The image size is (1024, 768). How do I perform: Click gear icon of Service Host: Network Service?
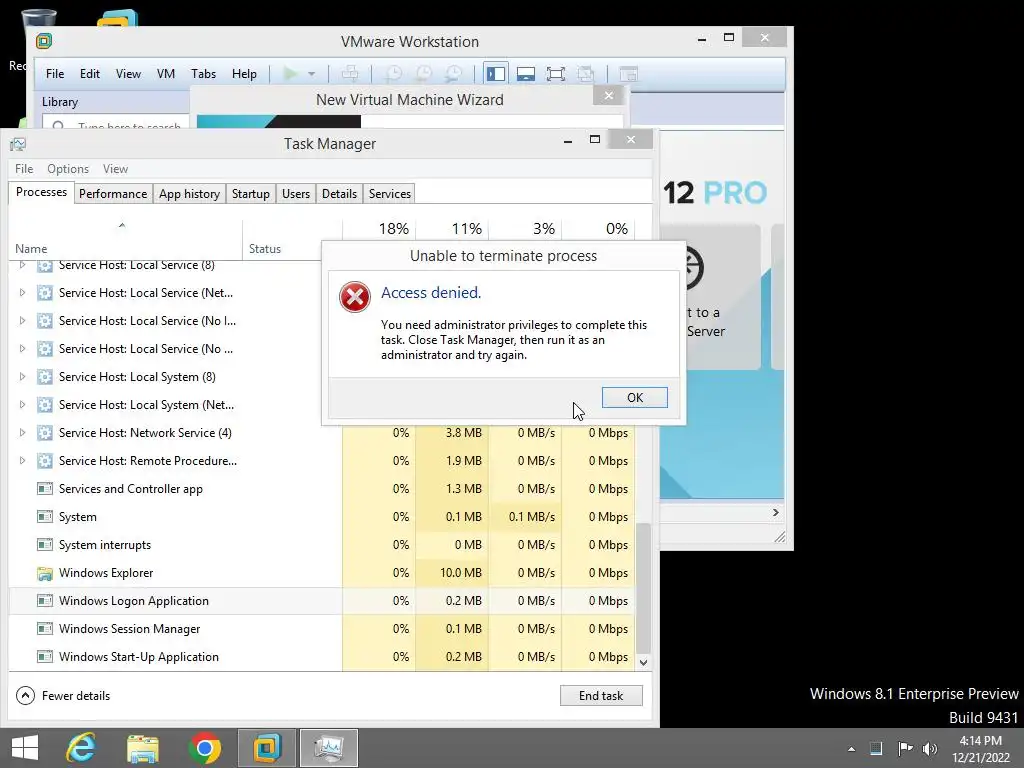44,432
